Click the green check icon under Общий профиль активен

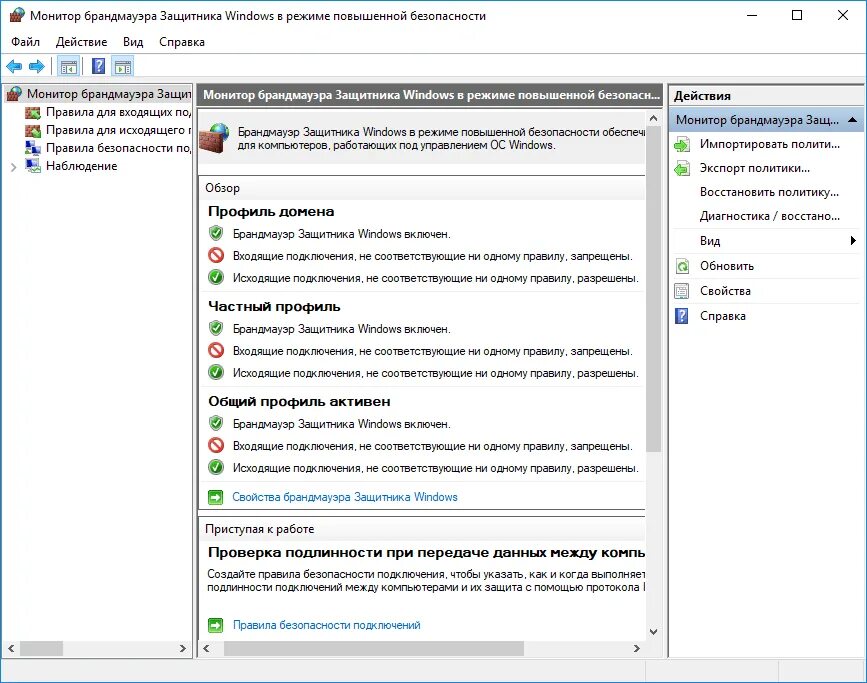[216, 467]
